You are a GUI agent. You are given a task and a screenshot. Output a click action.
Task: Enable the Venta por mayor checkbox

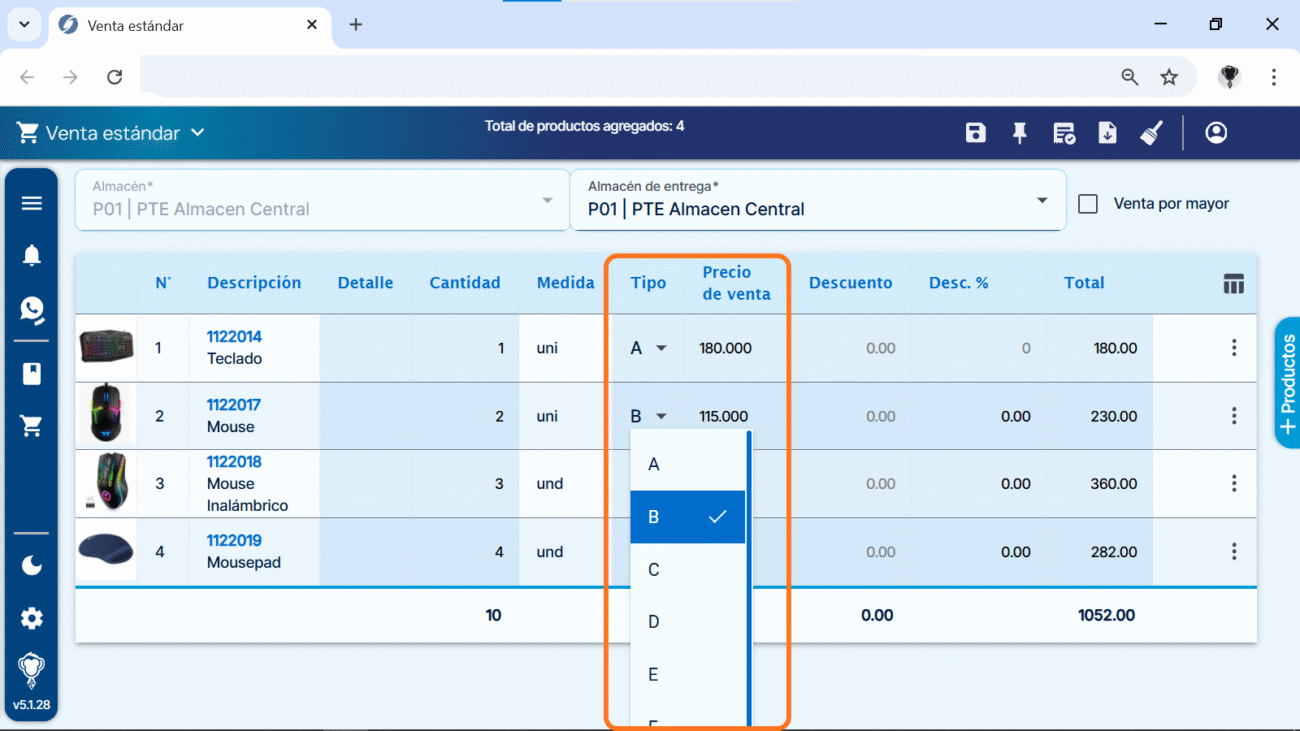[x=1088, y=204]
